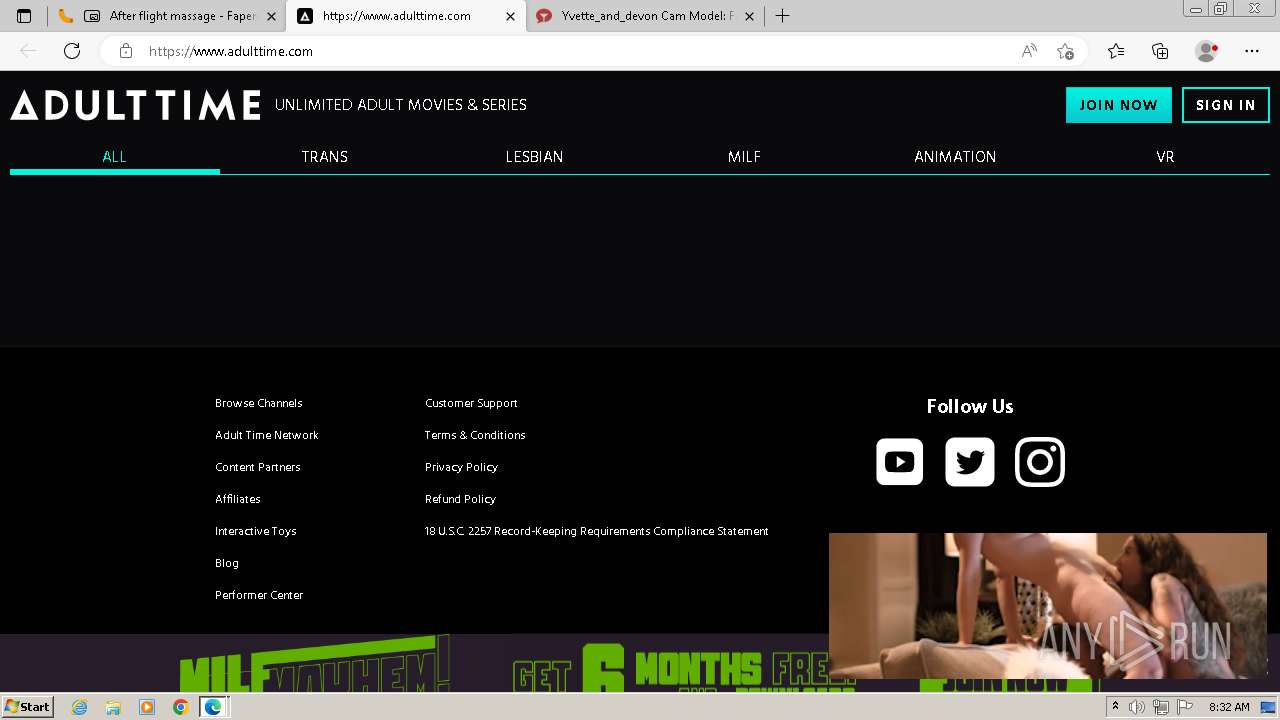1280x720 pixels.
Task: Open the tab actions menu icon
Action: coord(24,16)
